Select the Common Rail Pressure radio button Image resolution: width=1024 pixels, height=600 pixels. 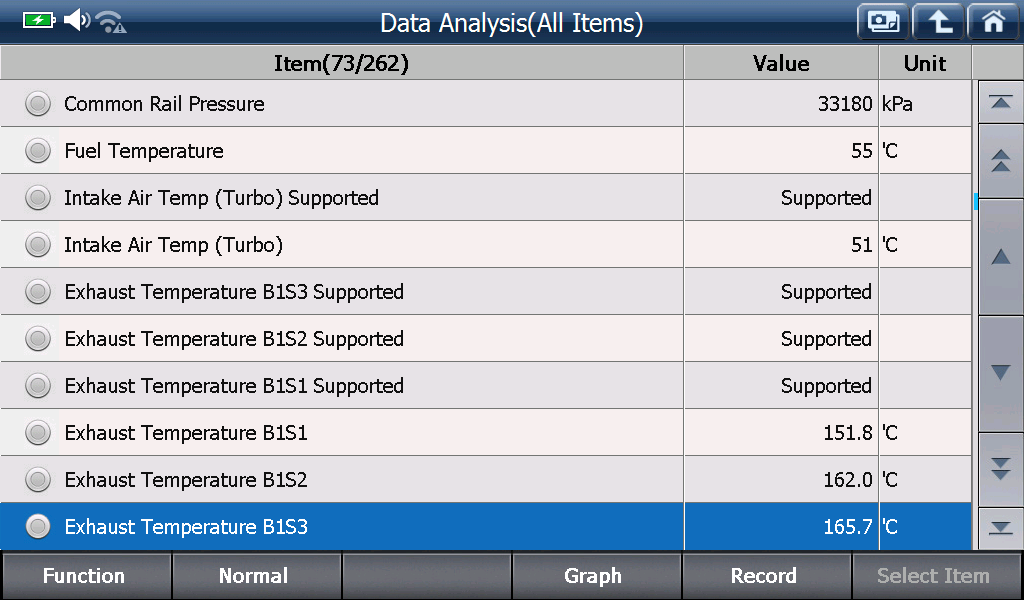[38, 104]
